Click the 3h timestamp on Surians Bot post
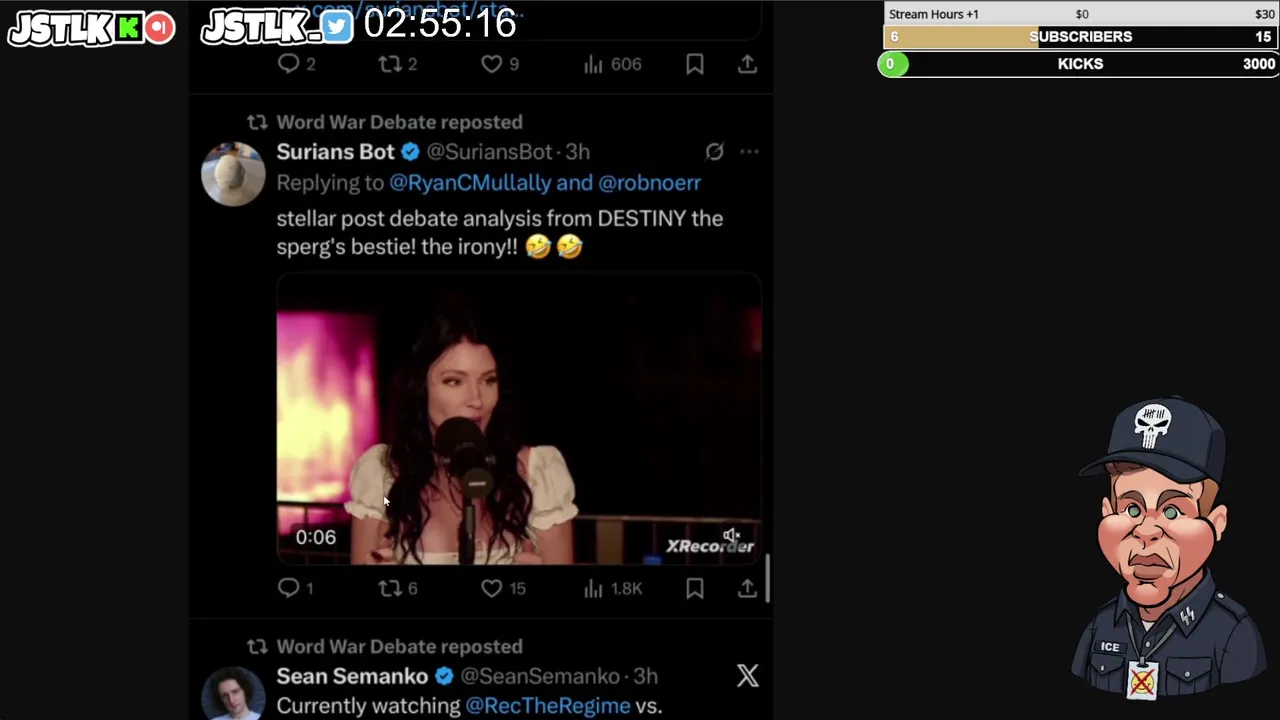This screenshot has height=720, width=1280. pos(578,152)
